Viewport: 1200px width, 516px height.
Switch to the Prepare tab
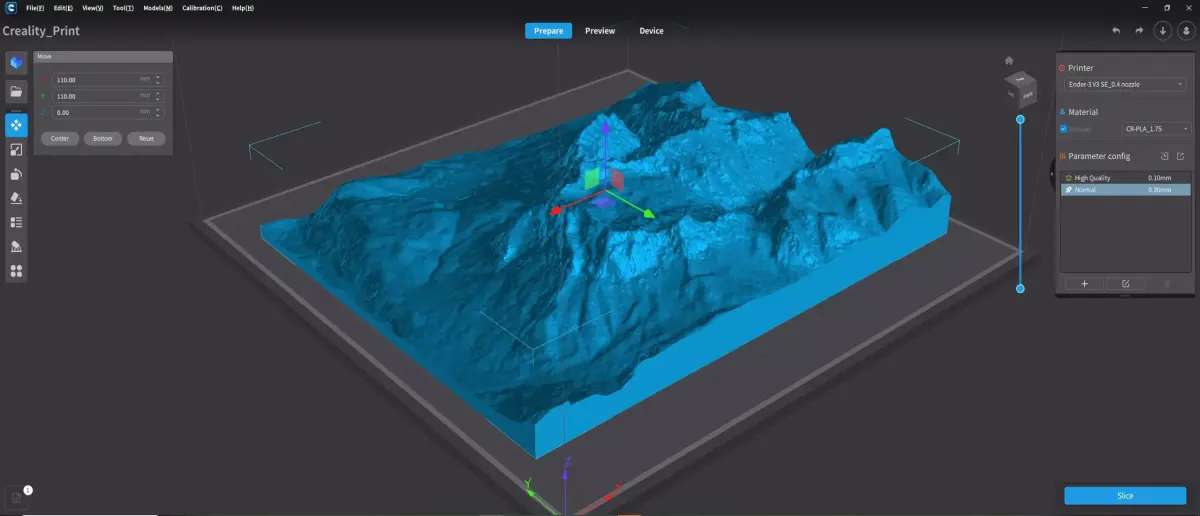(x=548, y=30)
